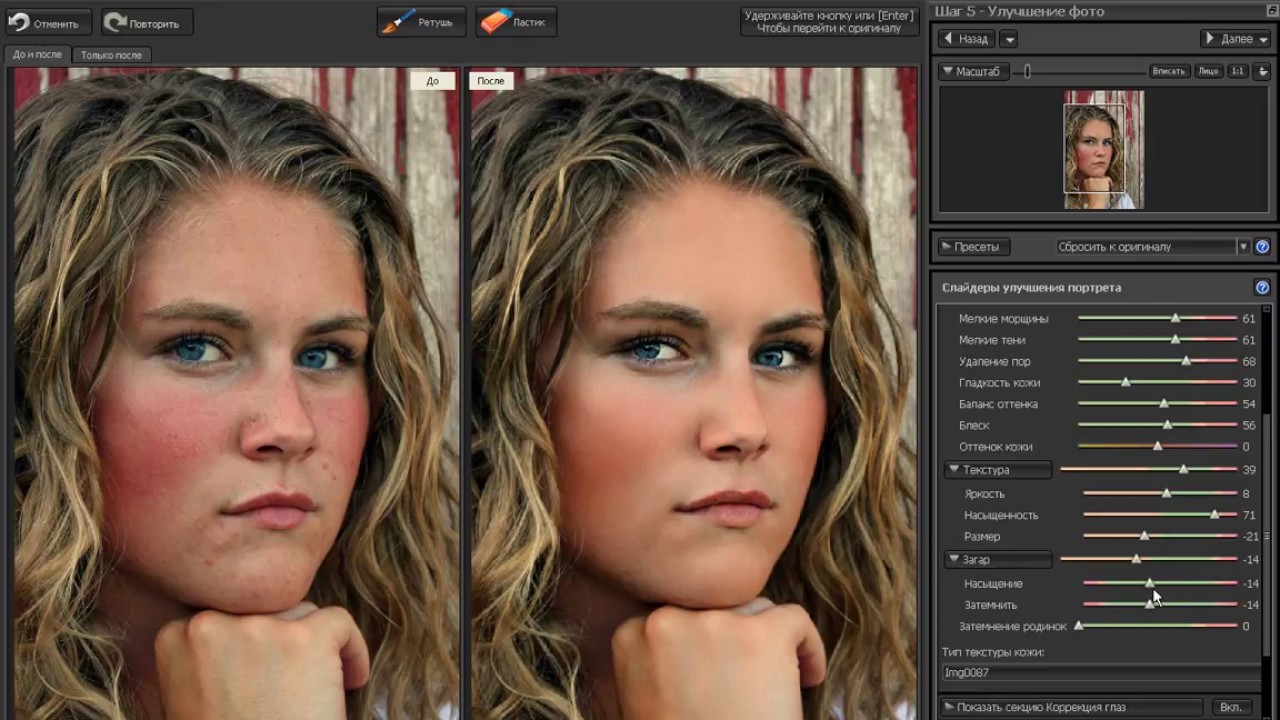Click the После label on right image

pyautogui.click(x=491, y=81)
